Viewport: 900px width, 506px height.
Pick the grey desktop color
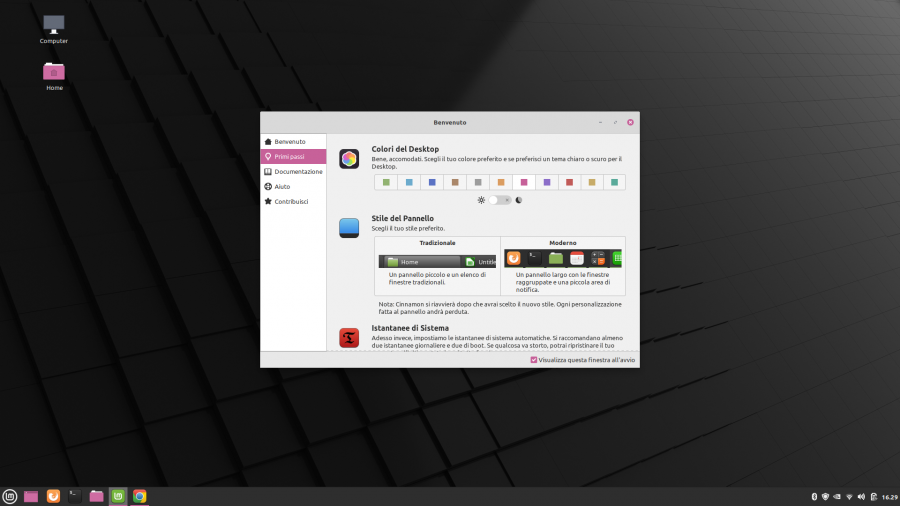pos(478,182)
